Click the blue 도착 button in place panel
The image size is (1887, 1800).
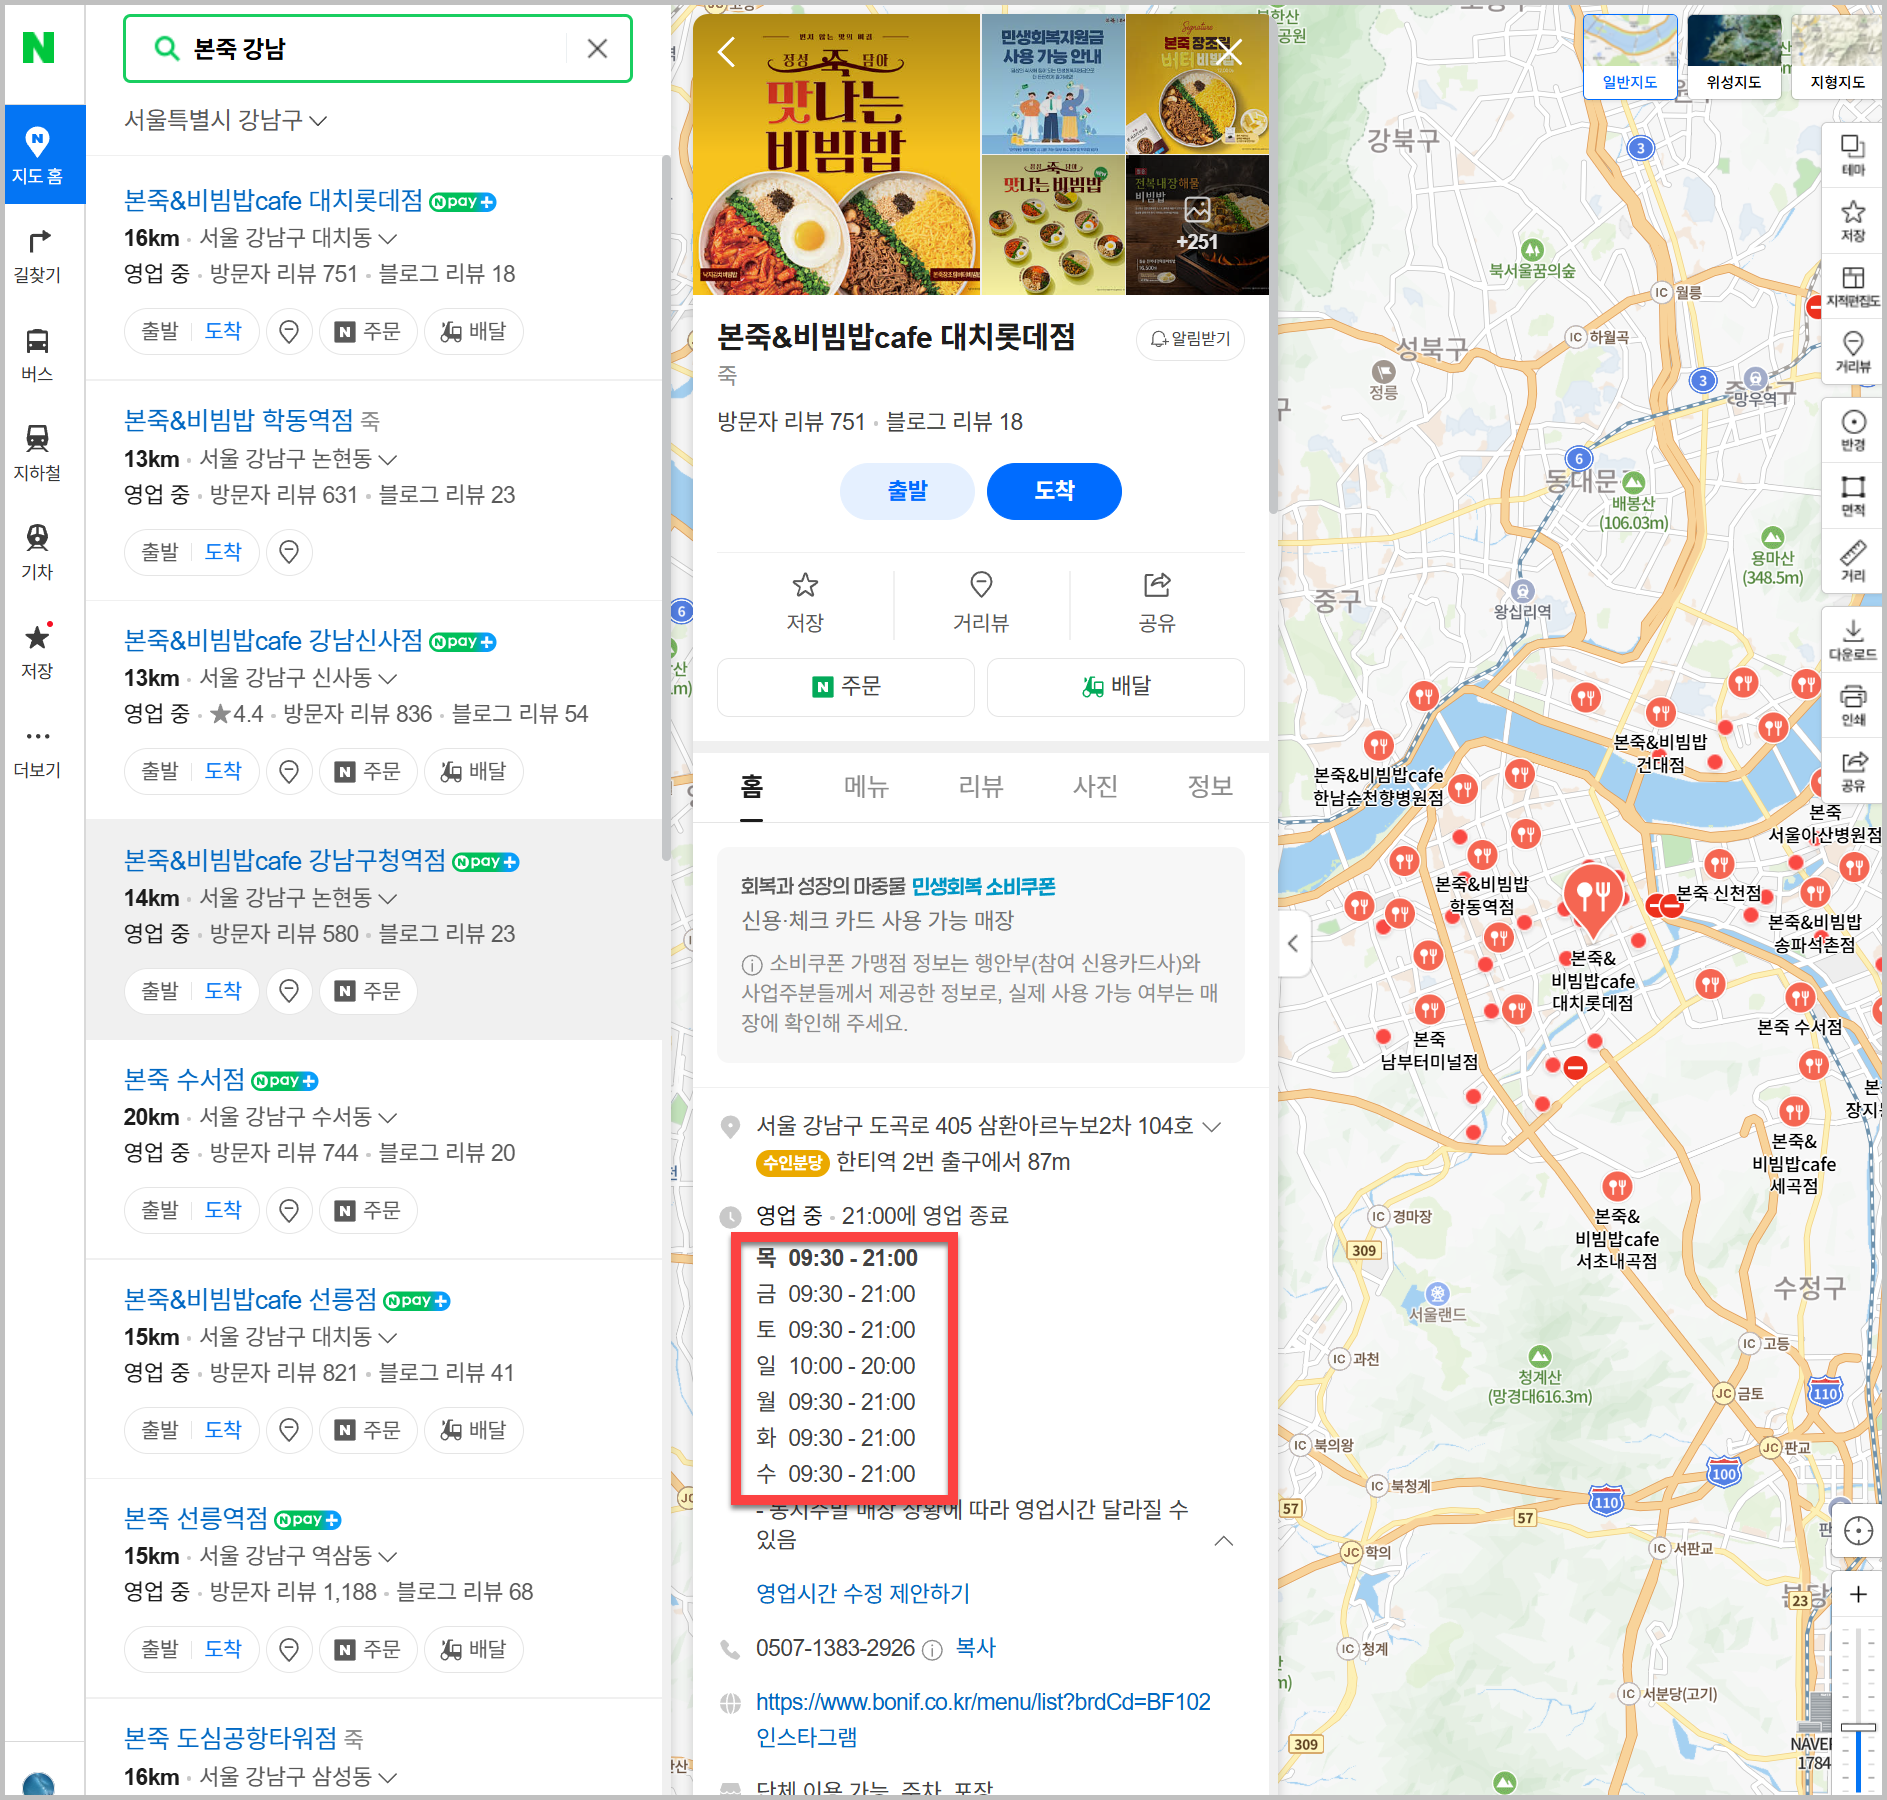tap(1053, 491)
